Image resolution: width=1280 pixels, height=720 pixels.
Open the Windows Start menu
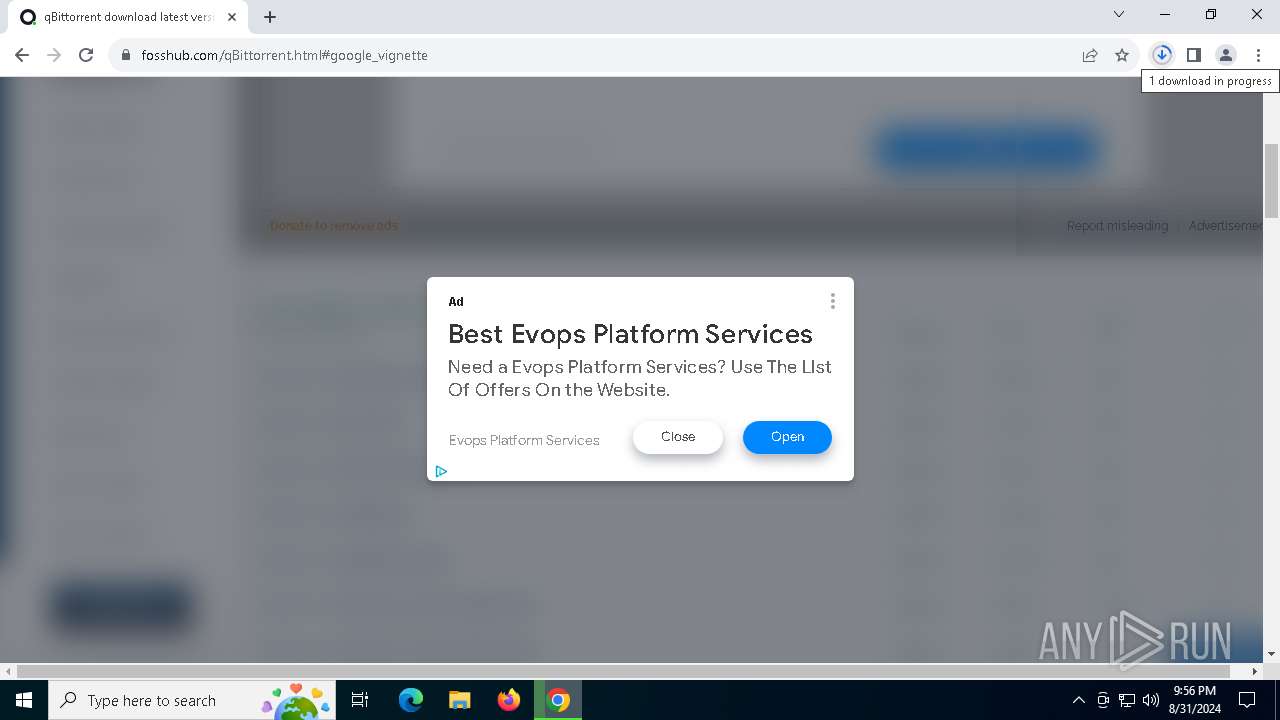point(24,700)
